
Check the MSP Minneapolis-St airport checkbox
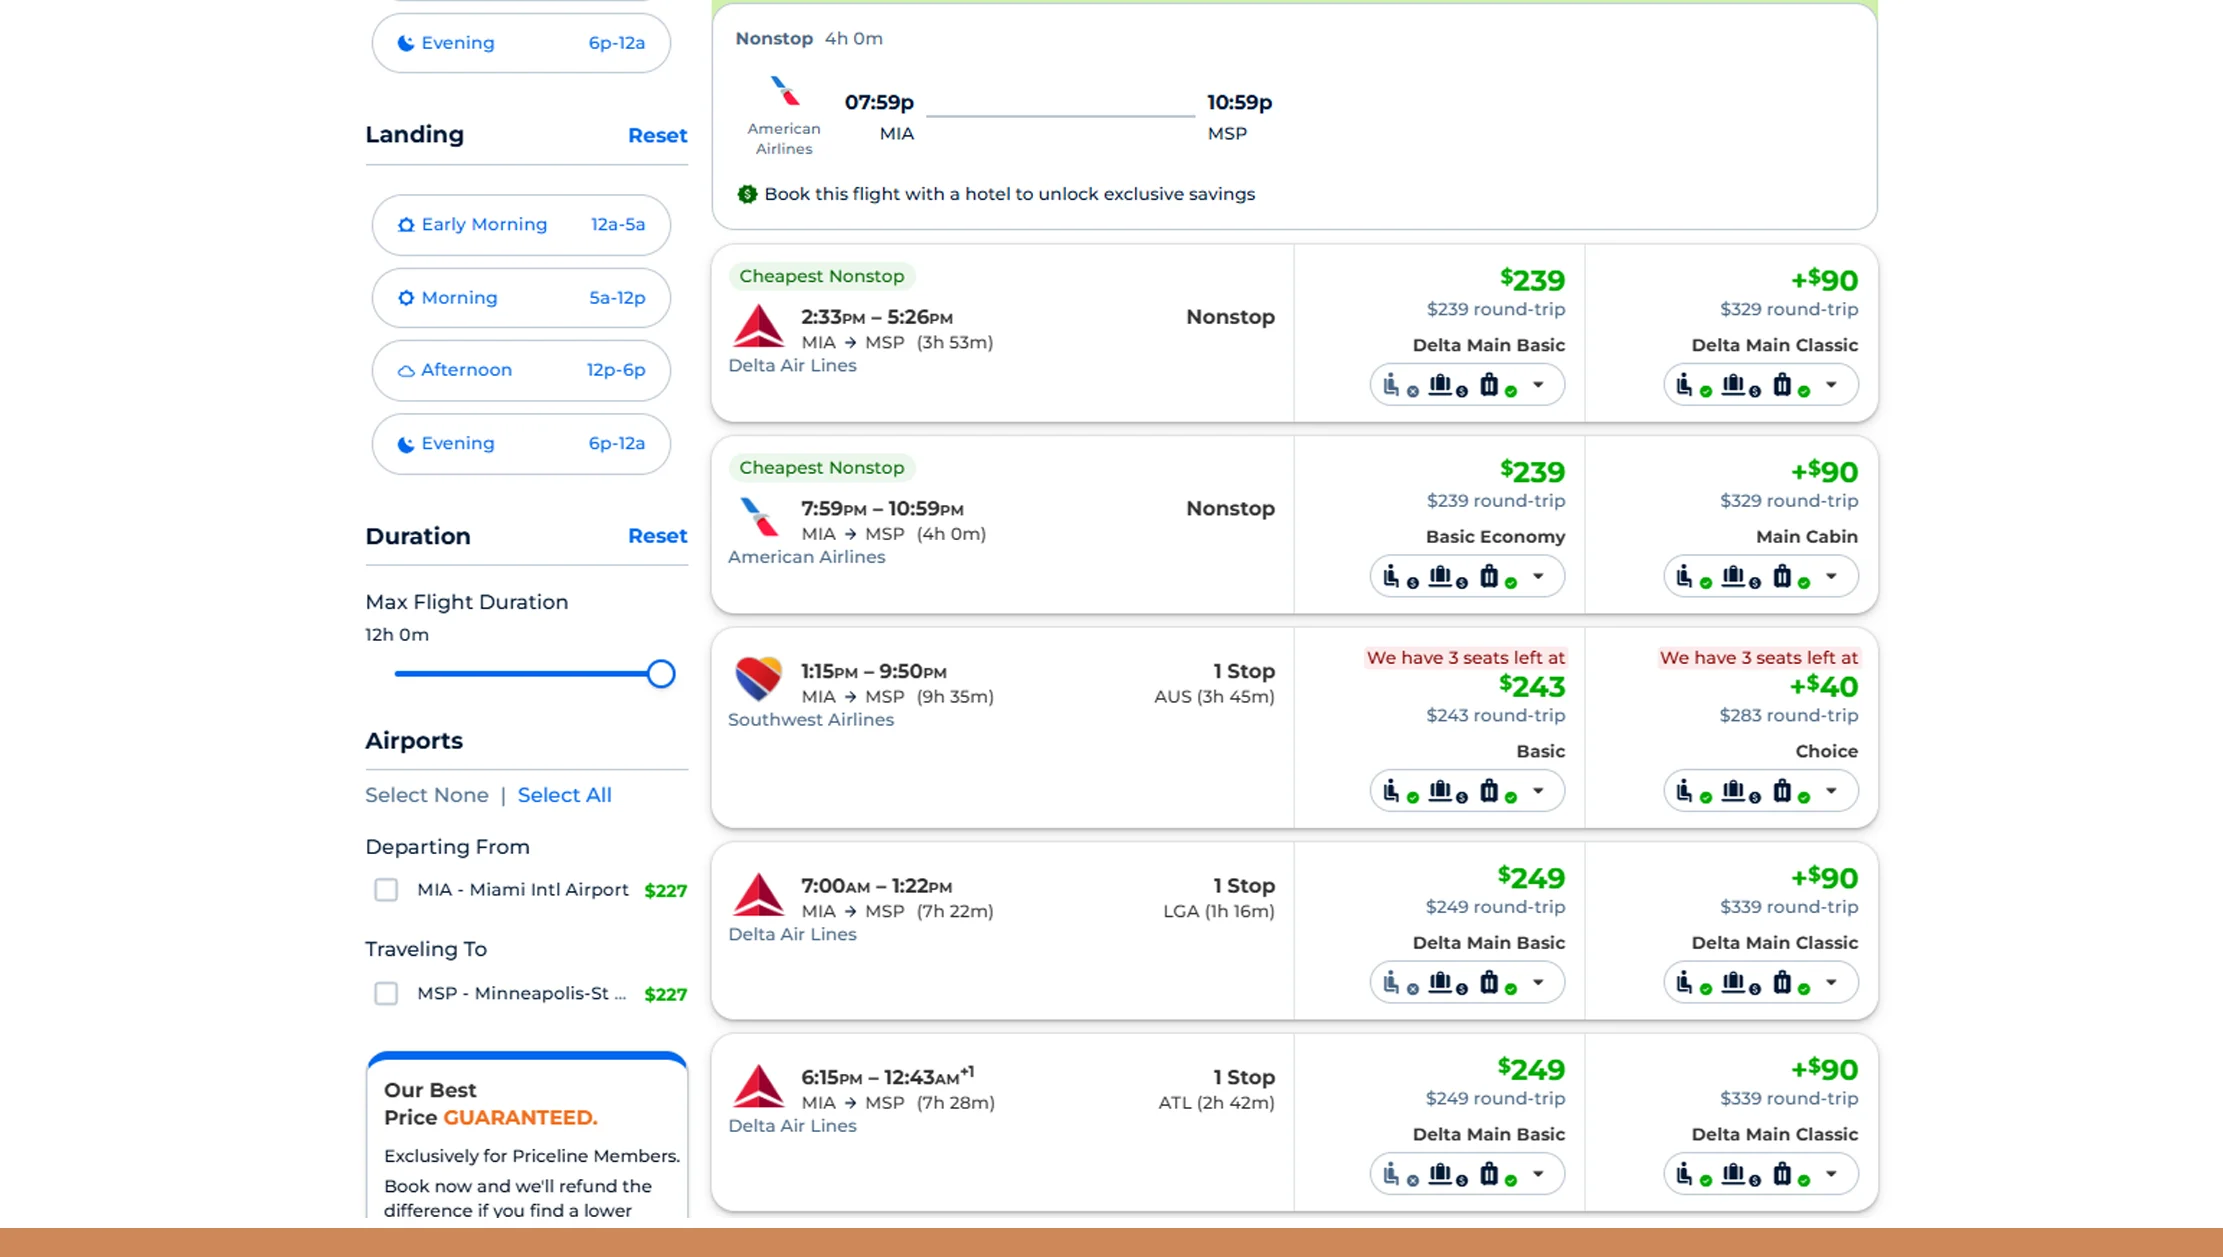(x=386, y=993)
